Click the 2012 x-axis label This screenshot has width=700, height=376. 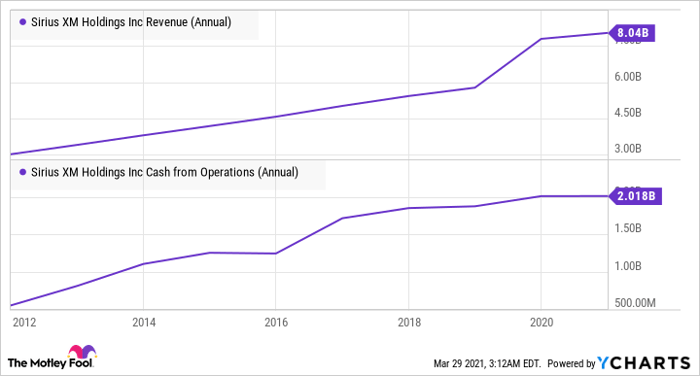pyautogui.click(x=24, y=322)
